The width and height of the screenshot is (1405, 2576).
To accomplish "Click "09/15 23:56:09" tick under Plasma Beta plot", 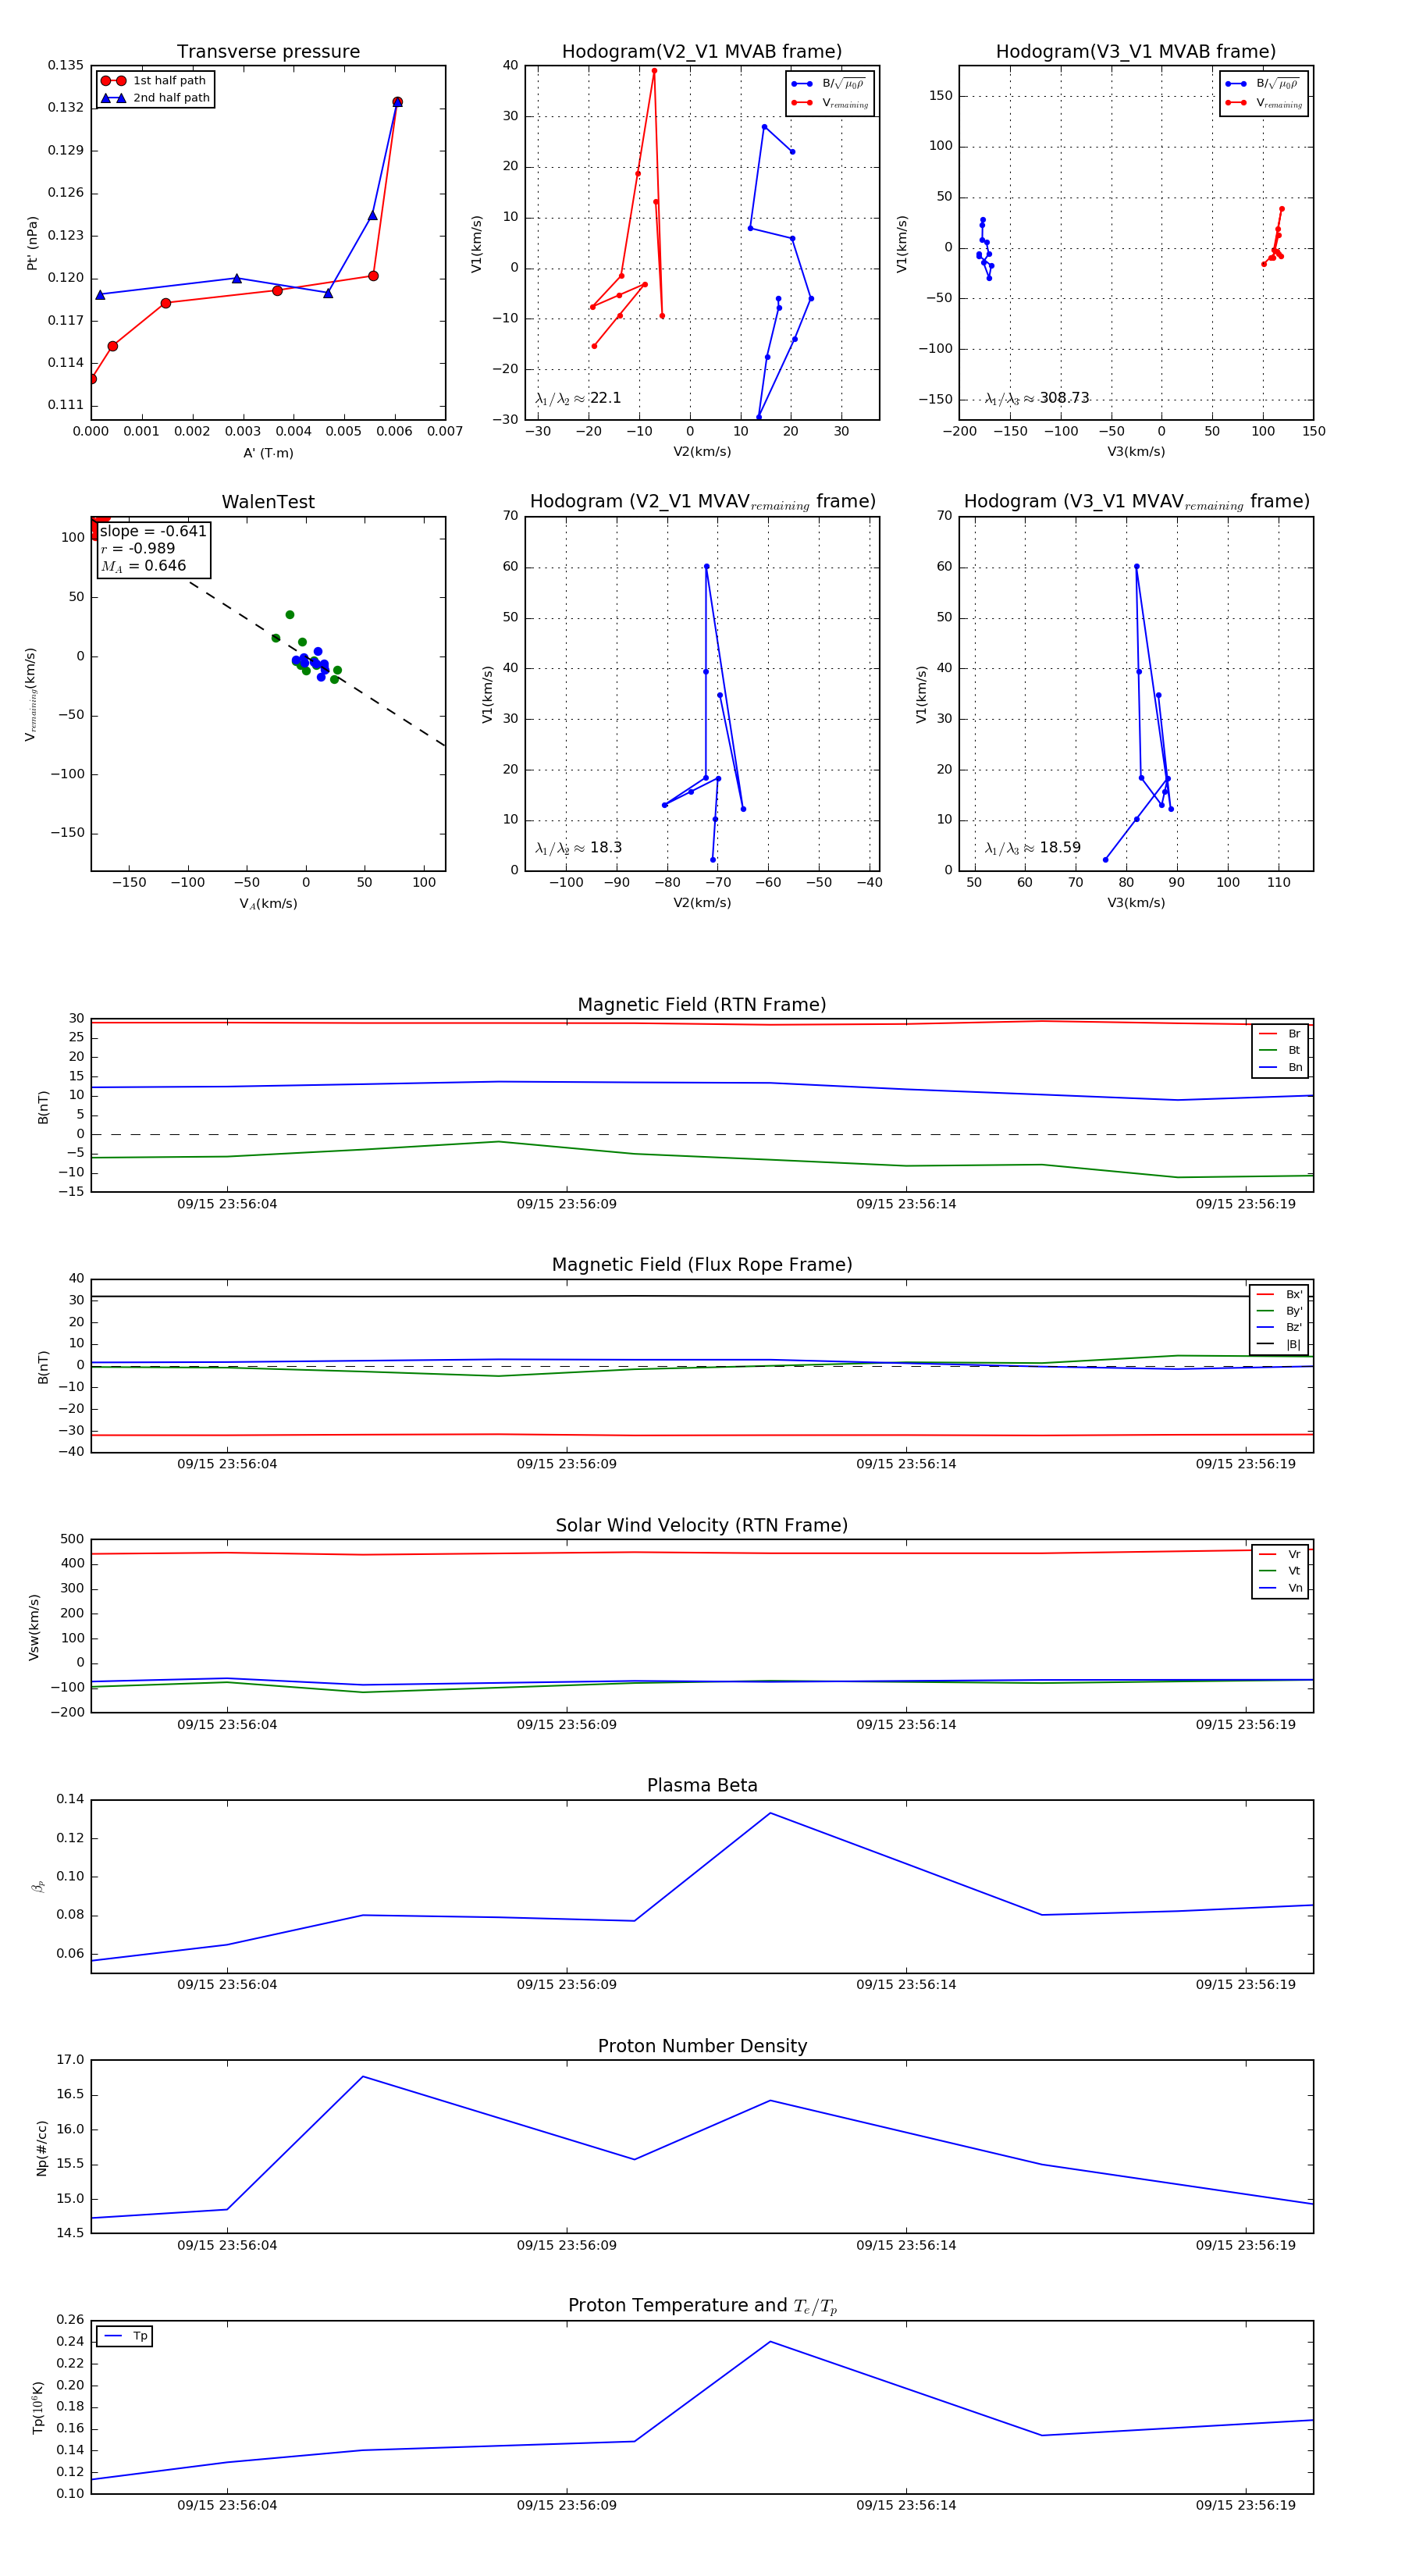I will tap(567, 1985).
